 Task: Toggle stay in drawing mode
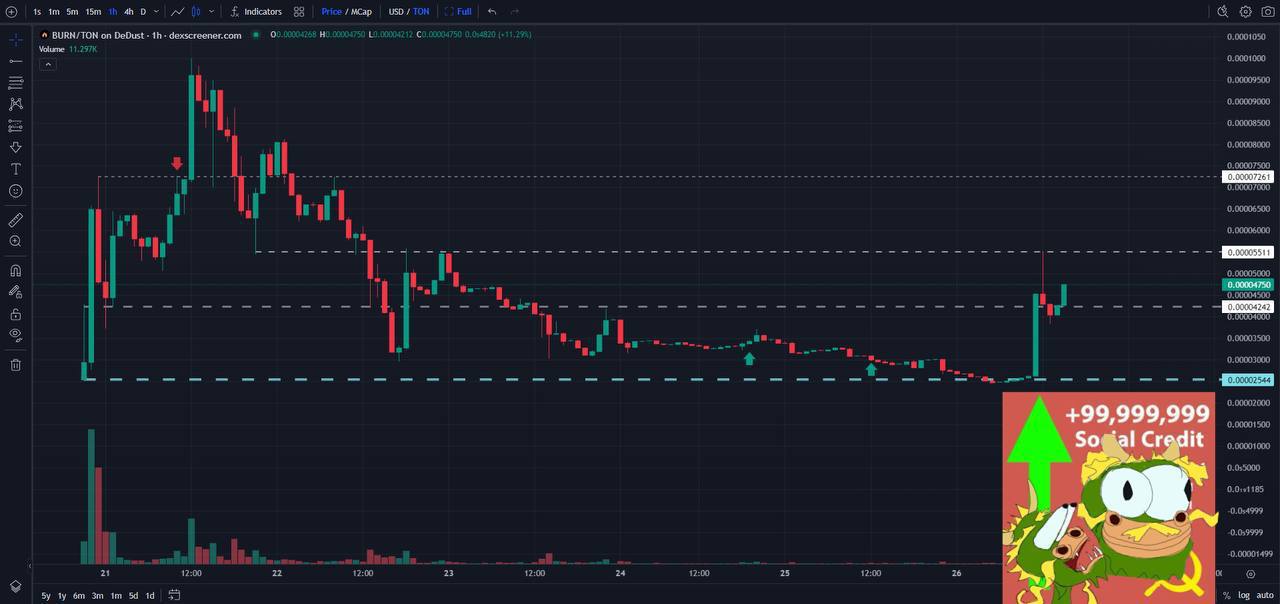pyautogui.click(x=15, y=292)
